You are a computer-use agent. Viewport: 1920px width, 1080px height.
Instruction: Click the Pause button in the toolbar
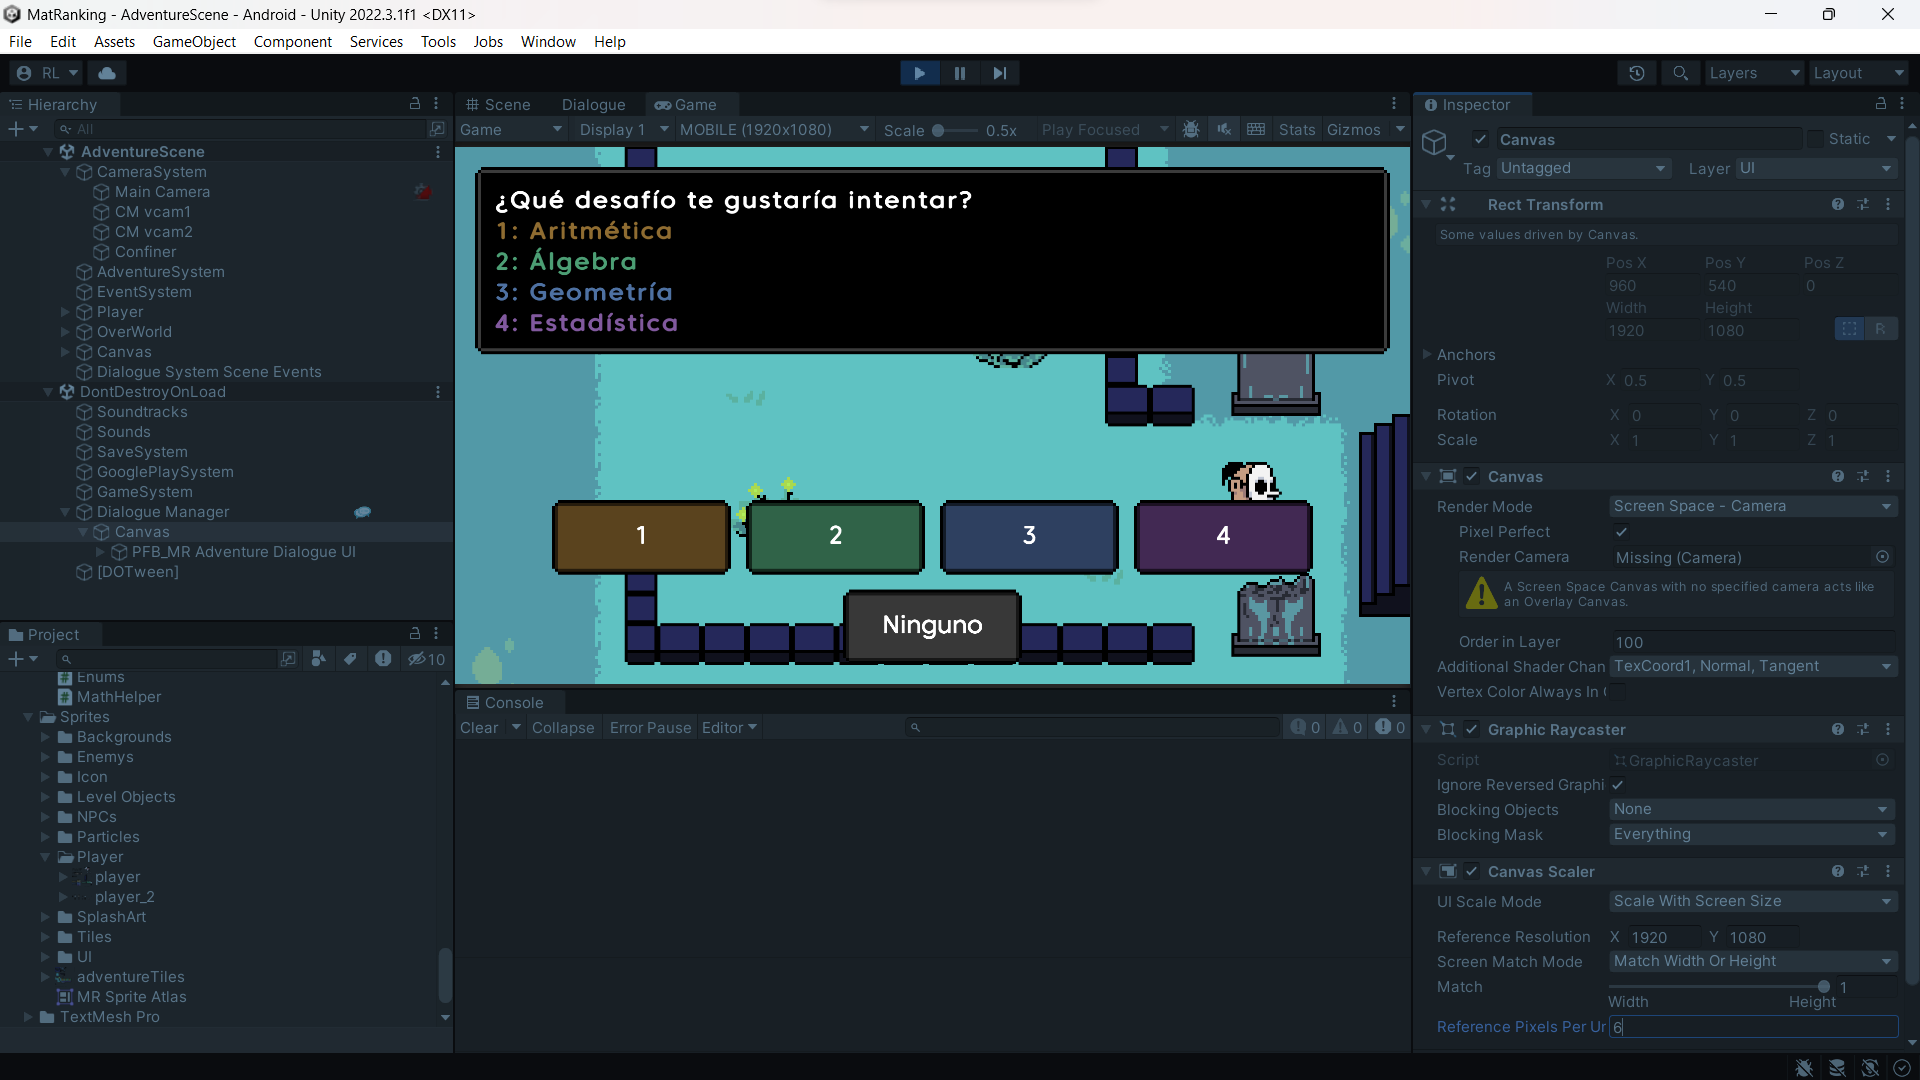coord(960,73)
